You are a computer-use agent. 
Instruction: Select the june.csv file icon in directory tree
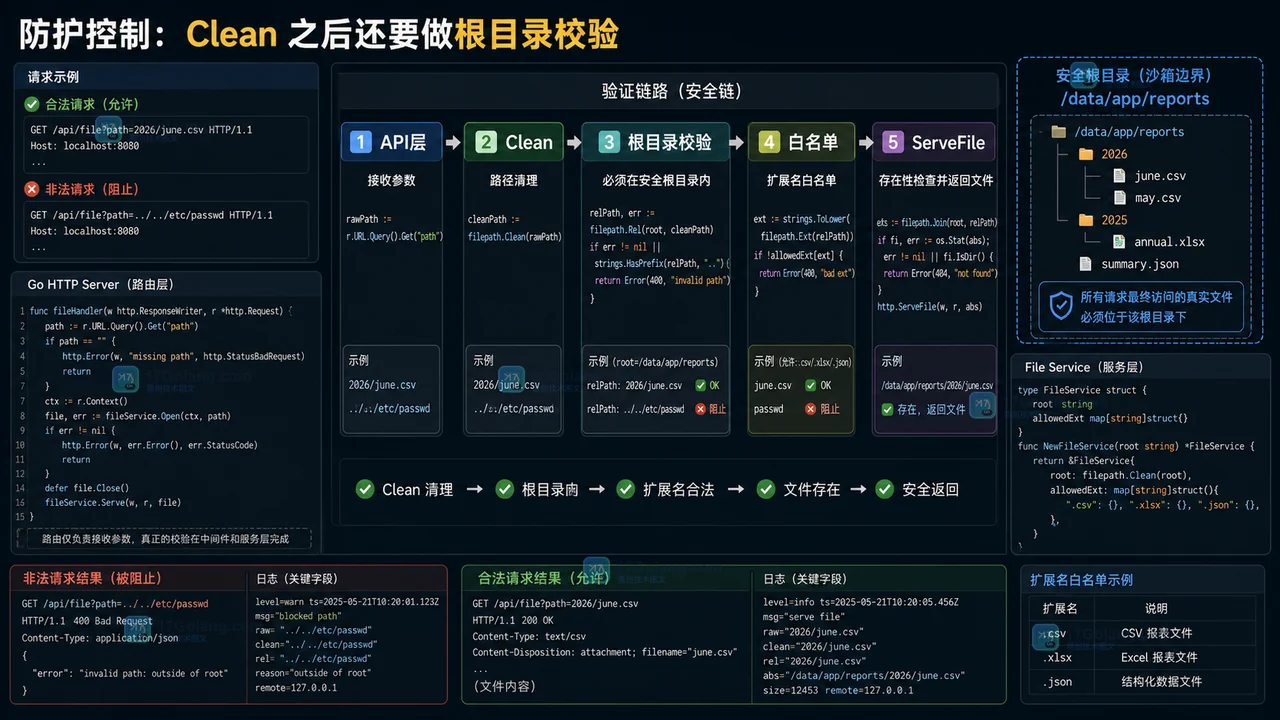(1119, 176)
